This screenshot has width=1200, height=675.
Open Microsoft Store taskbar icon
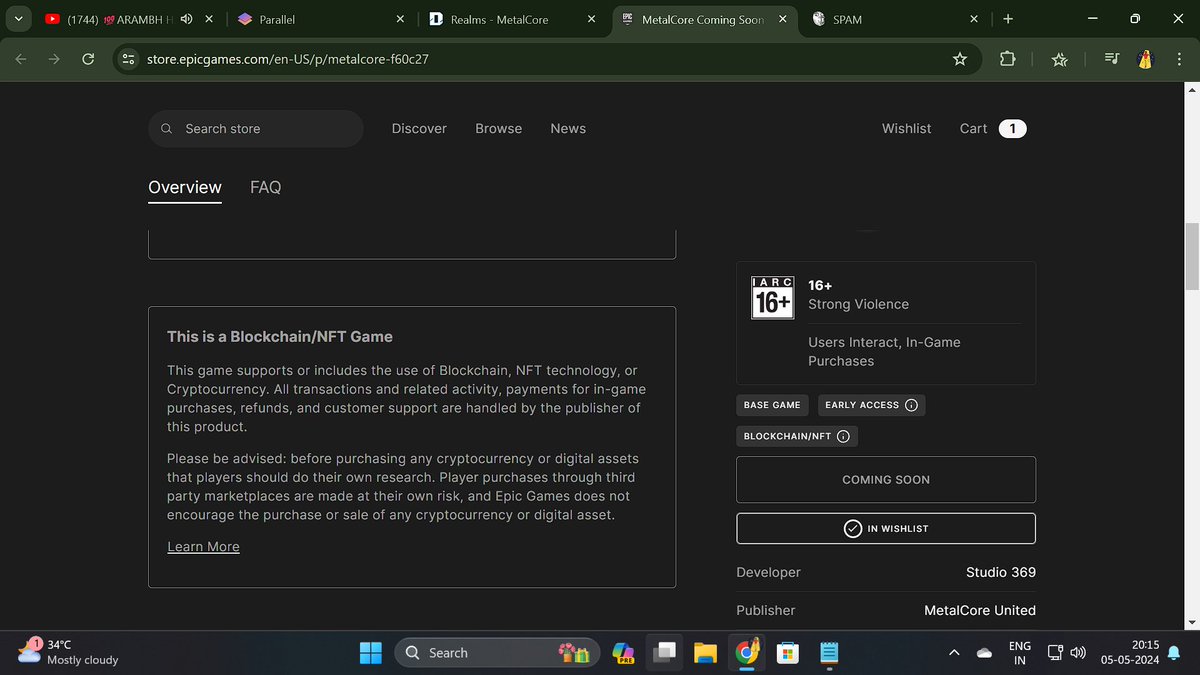pyautogui.click(x=787, y=653)
